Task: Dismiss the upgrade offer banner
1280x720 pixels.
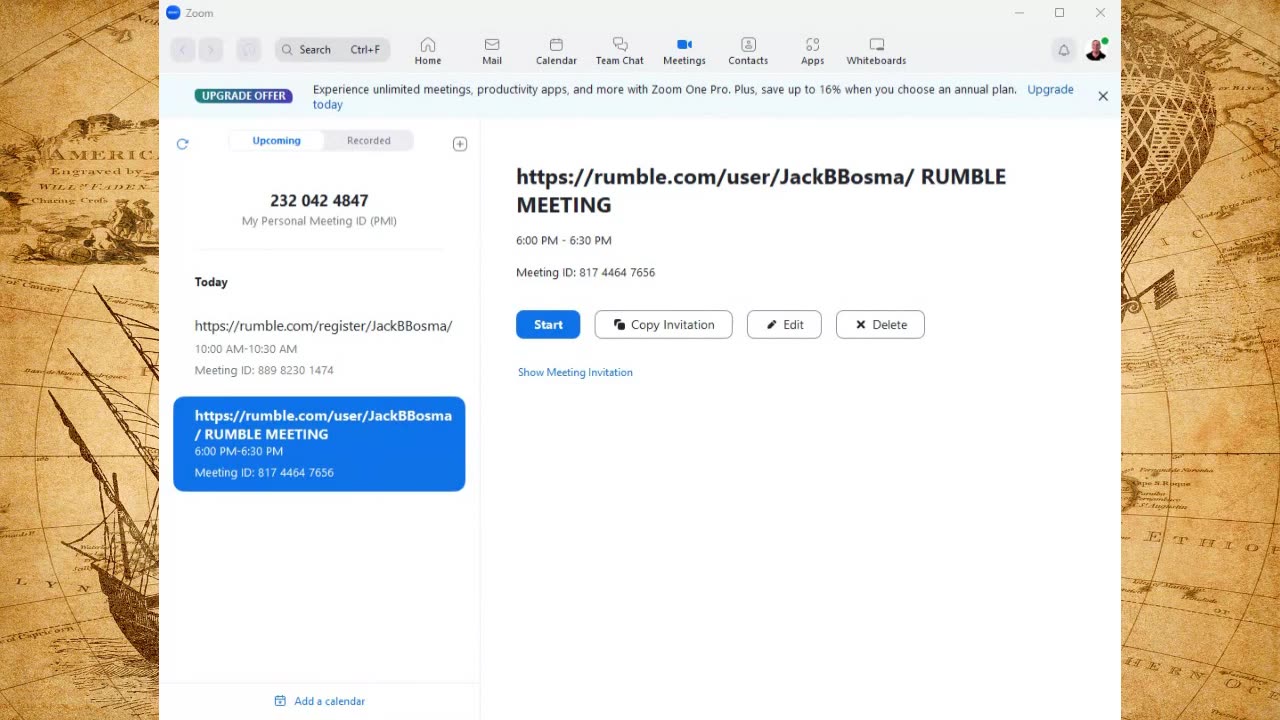Action: click(1103, 96)
